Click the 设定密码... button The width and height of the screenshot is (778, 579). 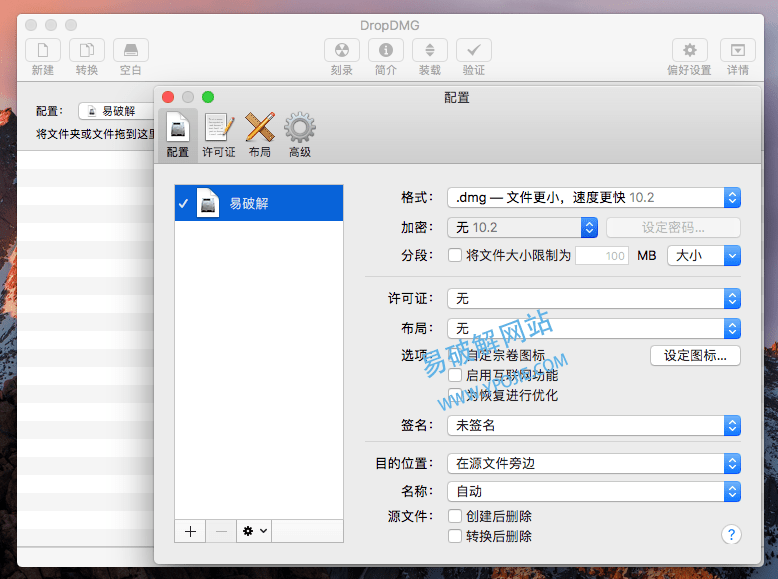coord(673,227)
